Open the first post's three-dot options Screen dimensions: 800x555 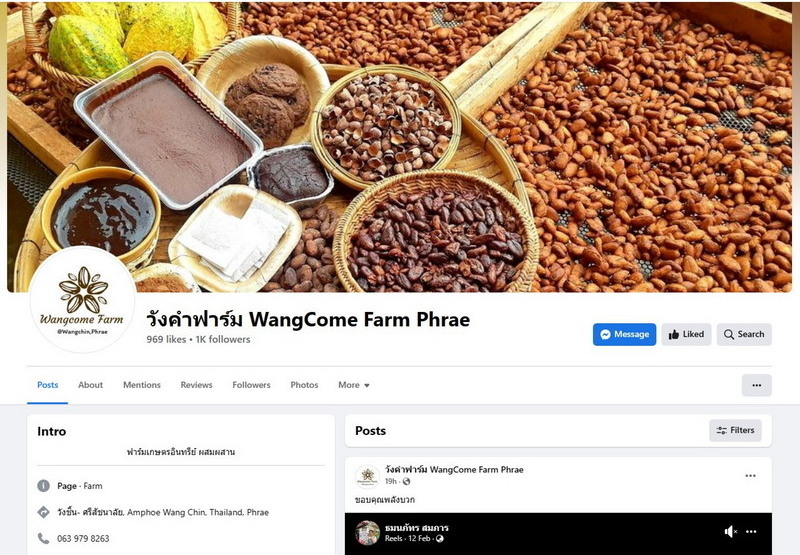coord(751,475)
